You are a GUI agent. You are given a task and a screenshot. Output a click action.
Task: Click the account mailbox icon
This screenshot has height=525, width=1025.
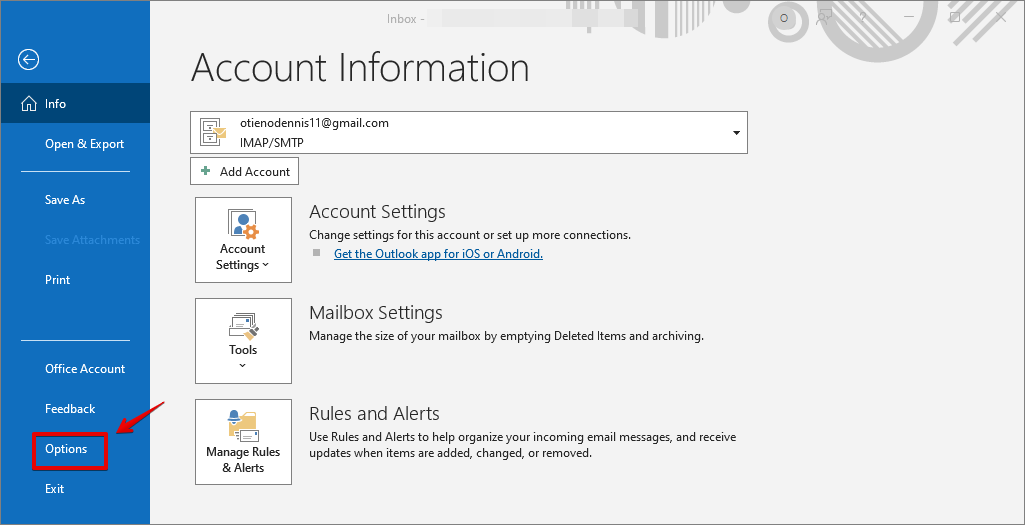tap(214, 133)
